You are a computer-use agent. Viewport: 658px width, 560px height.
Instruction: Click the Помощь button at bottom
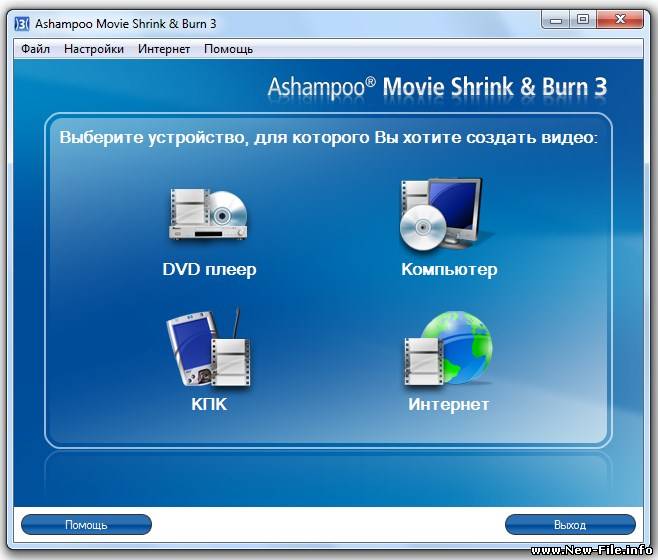pos(86,525)
